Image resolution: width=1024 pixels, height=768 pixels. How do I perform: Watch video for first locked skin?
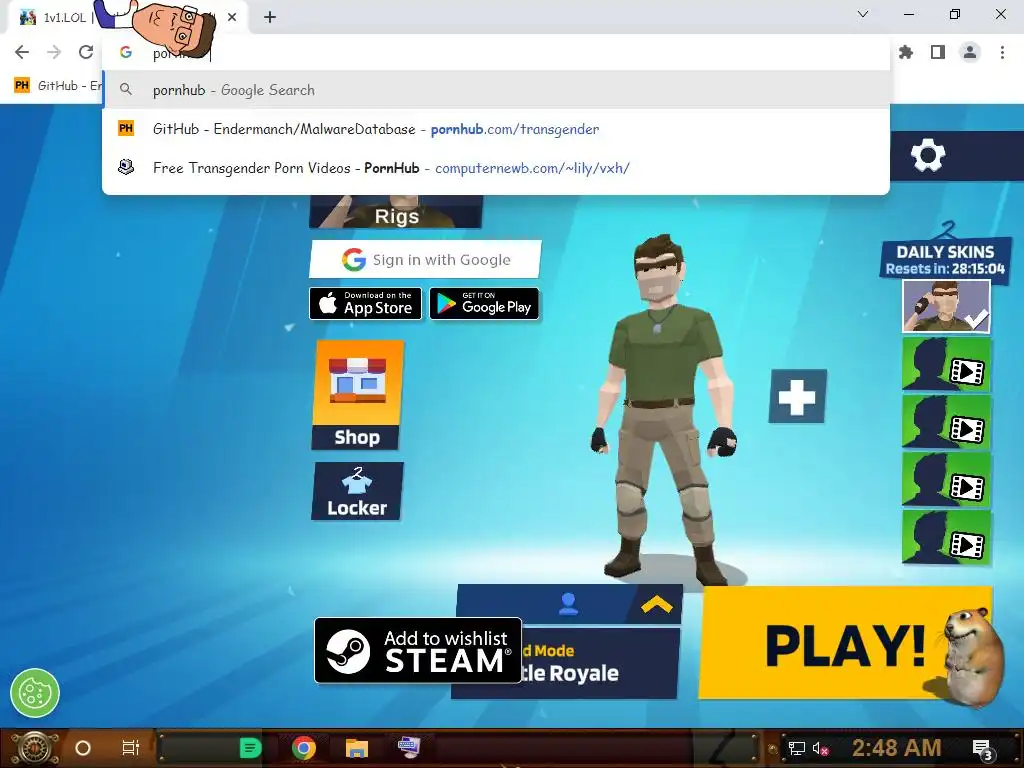pyautogui.click(x=946, y=364)
